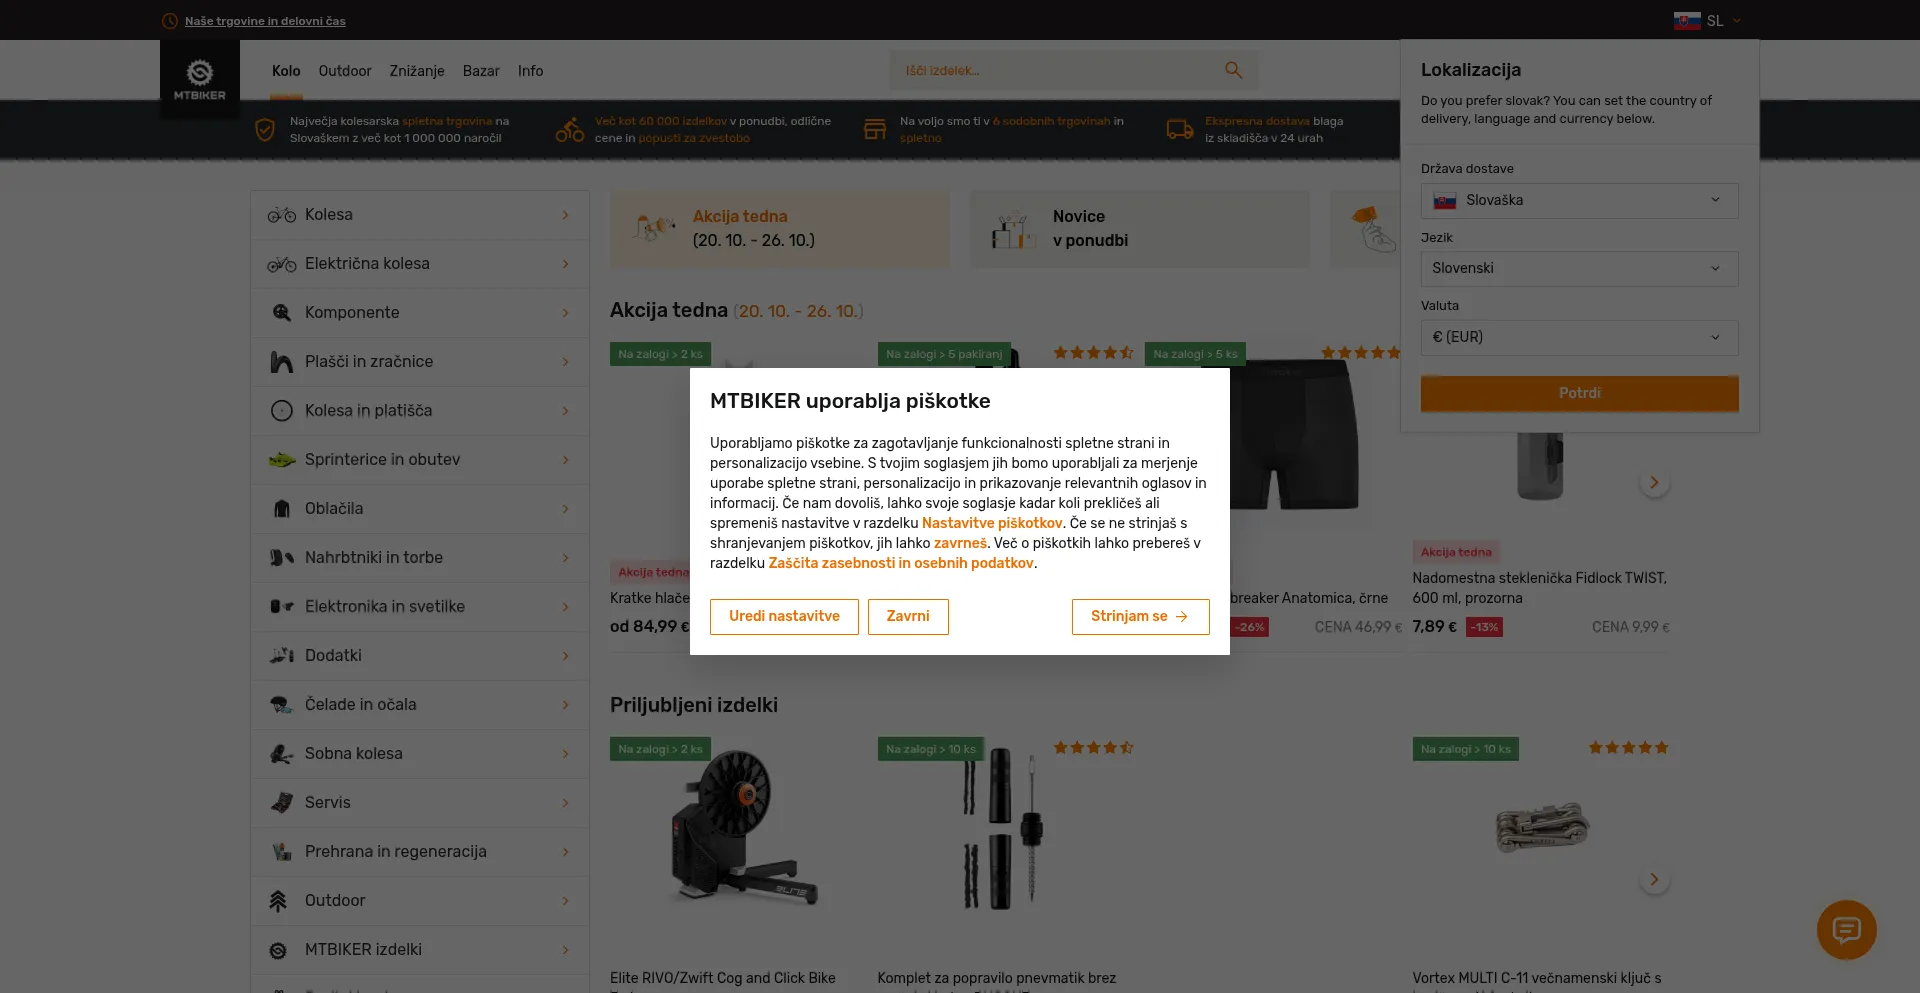This screenshot has width=1920, height=993.
Task: Click the Servis tool icon in sidebar
Action: pos(282,803)
